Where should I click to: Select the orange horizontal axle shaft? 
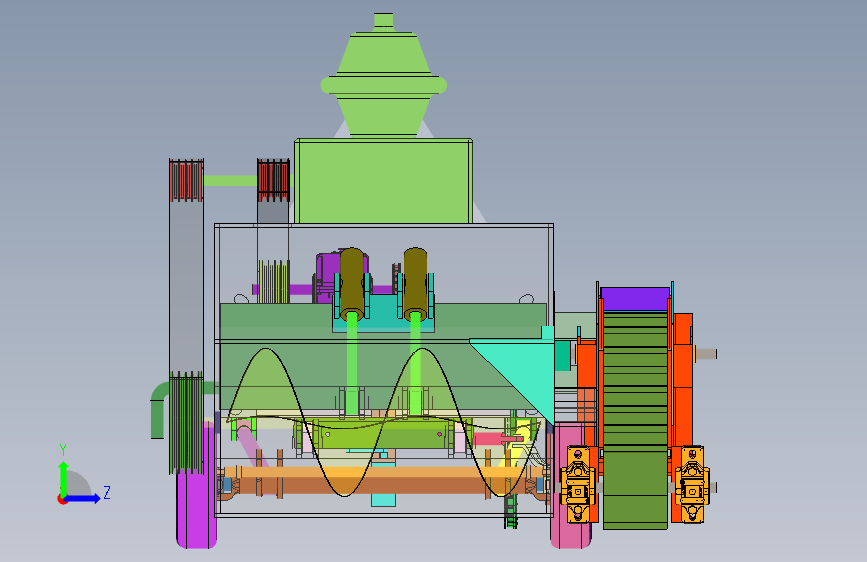click(382, 481)
